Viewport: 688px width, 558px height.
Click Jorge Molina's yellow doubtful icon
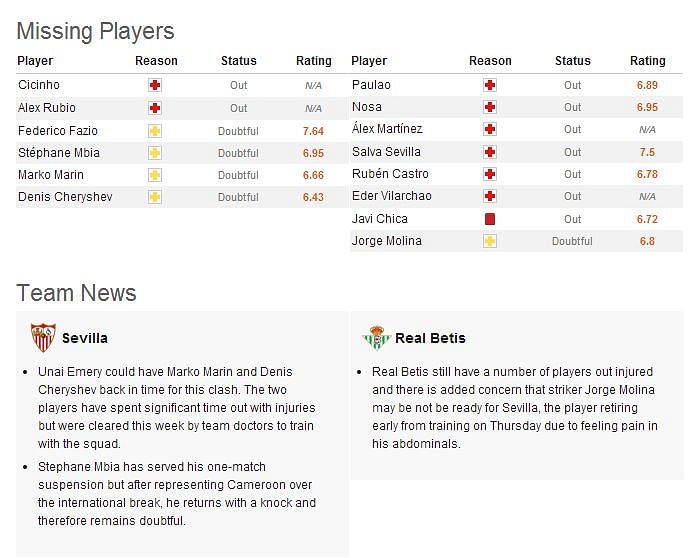click(x=490, y=241)
